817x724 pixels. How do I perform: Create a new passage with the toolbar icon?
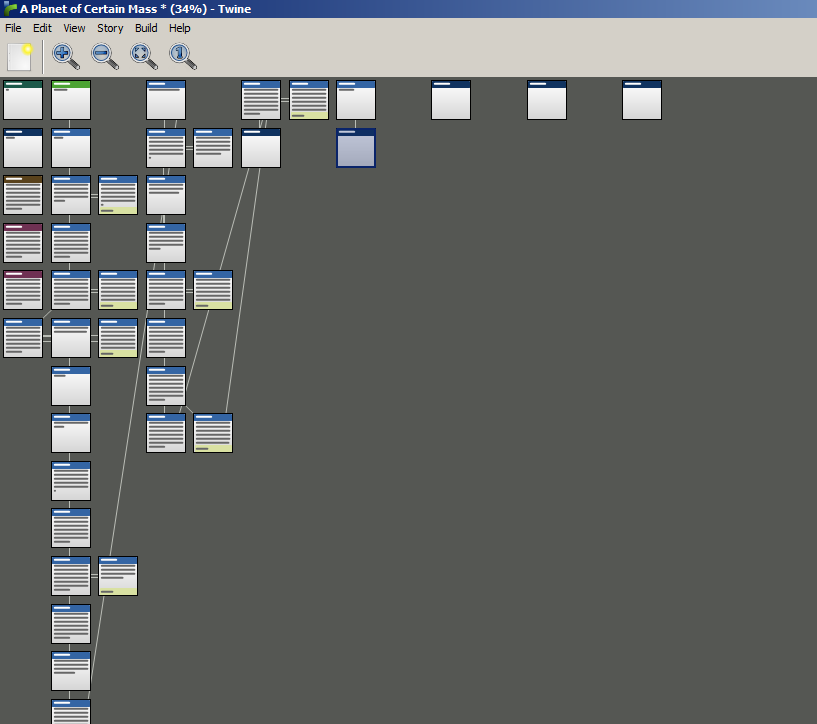pos(20,56)
